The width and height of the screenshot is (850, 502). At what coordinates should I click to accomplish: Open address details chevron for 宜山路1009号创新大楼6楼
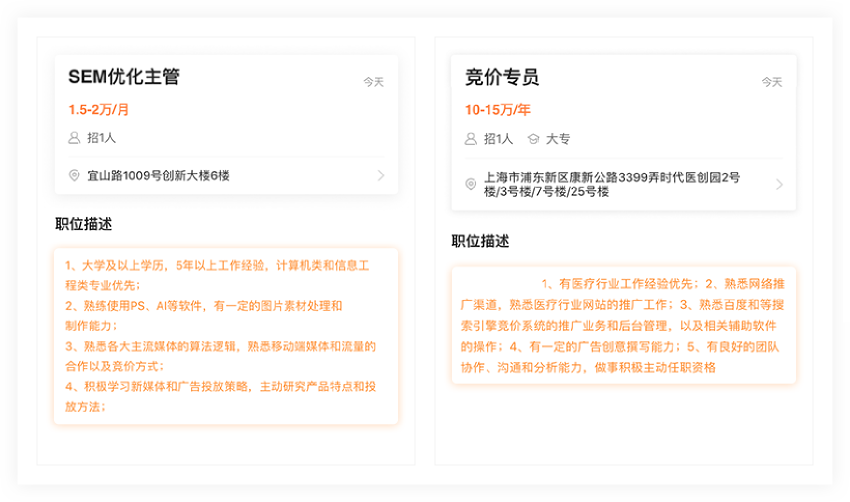point(381,175)
